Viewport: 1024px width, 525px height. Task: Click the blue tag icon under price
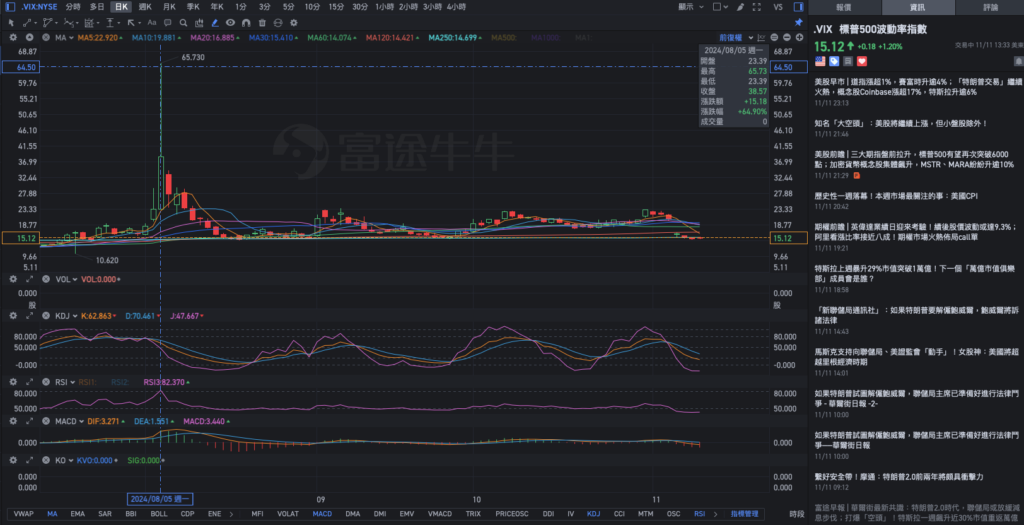(x=834, y=61)
